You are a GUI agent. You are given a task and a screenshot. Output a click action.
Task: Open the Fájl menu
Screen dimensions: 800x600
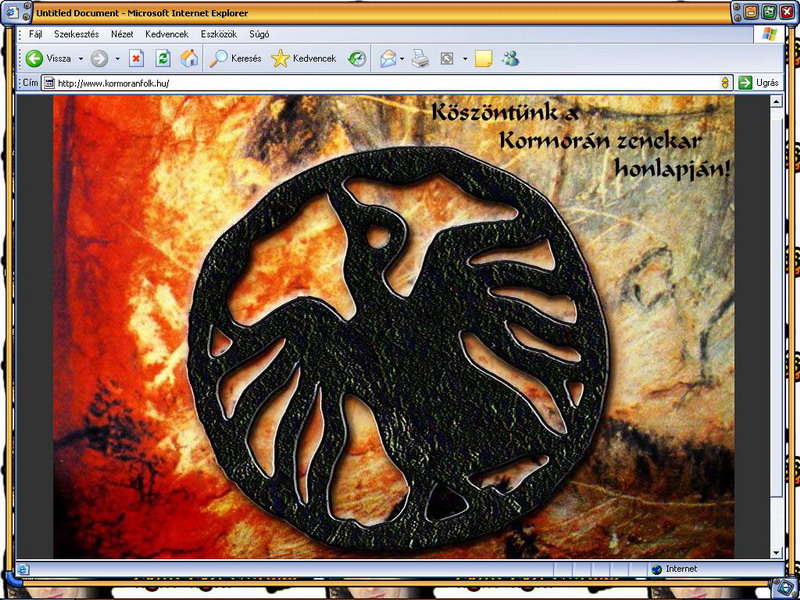[35, 33]
